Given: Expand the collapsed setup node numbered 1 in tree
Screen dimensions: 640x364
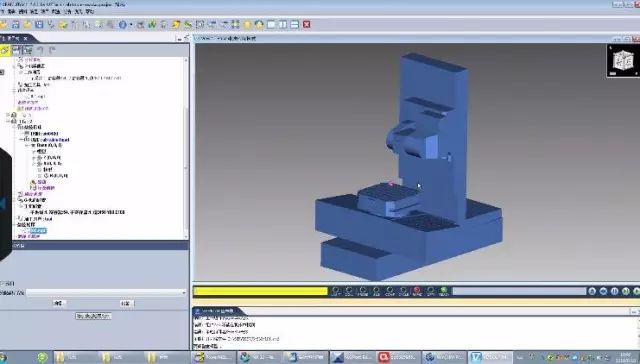Looking at the screenshot, I should tap(8, 115).
